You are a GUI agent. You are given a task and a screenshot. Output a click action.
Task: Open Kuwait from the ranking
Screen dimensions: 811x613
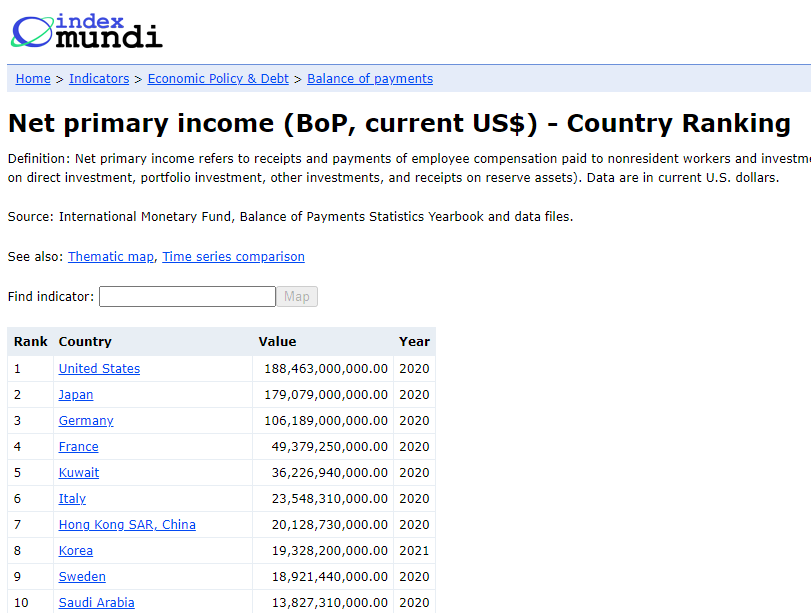pos(79,473)
